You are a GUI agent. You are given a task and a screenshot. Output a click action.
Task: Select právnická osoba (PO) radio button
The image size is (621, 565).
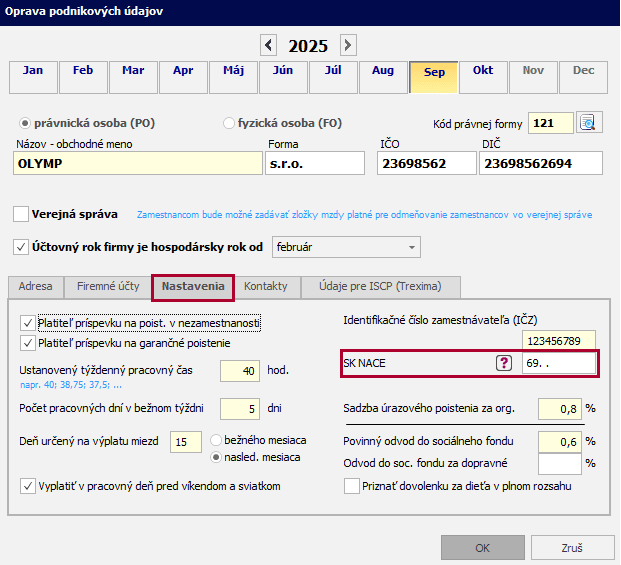tap(27, 124)
